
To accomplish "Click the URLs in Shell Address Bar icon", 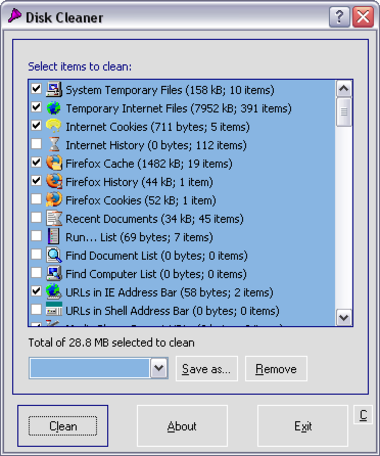I will (x=54, y=310).
